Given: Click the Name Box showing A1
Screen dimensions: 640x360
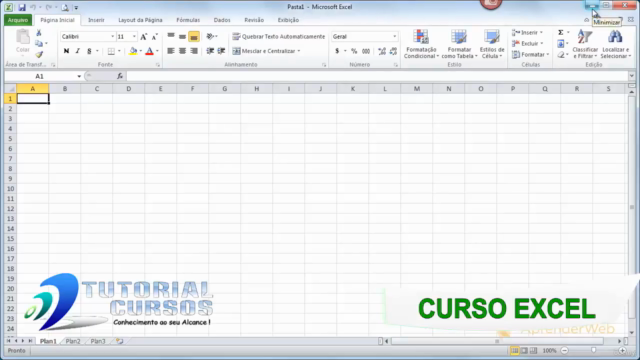Looking at the screenshot, I should [40, 76].
